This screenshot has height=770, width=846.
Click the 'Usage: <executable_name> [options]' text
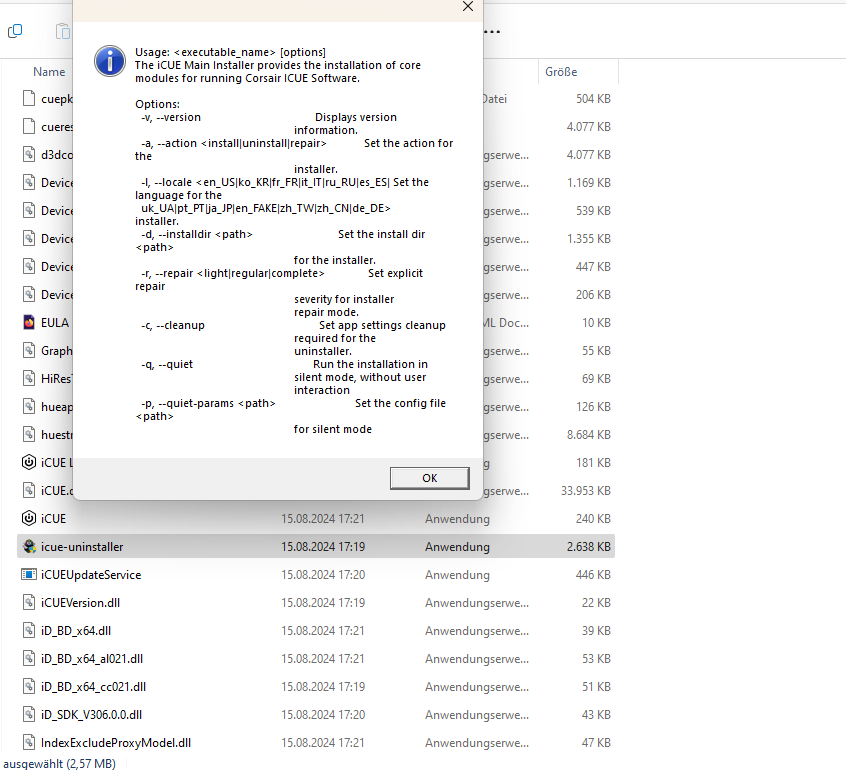230,52
